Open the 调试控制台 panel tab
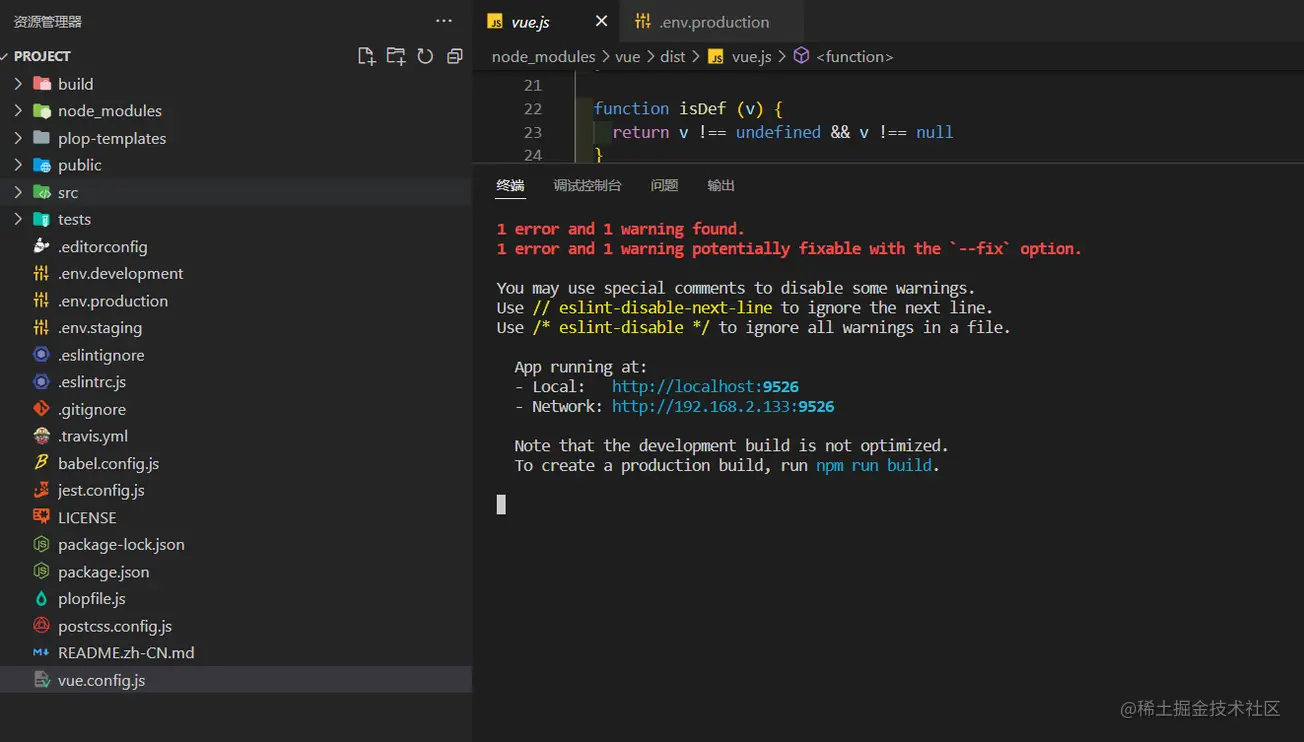The height and width of the screenshot is (742, 1304). point(587,185)
